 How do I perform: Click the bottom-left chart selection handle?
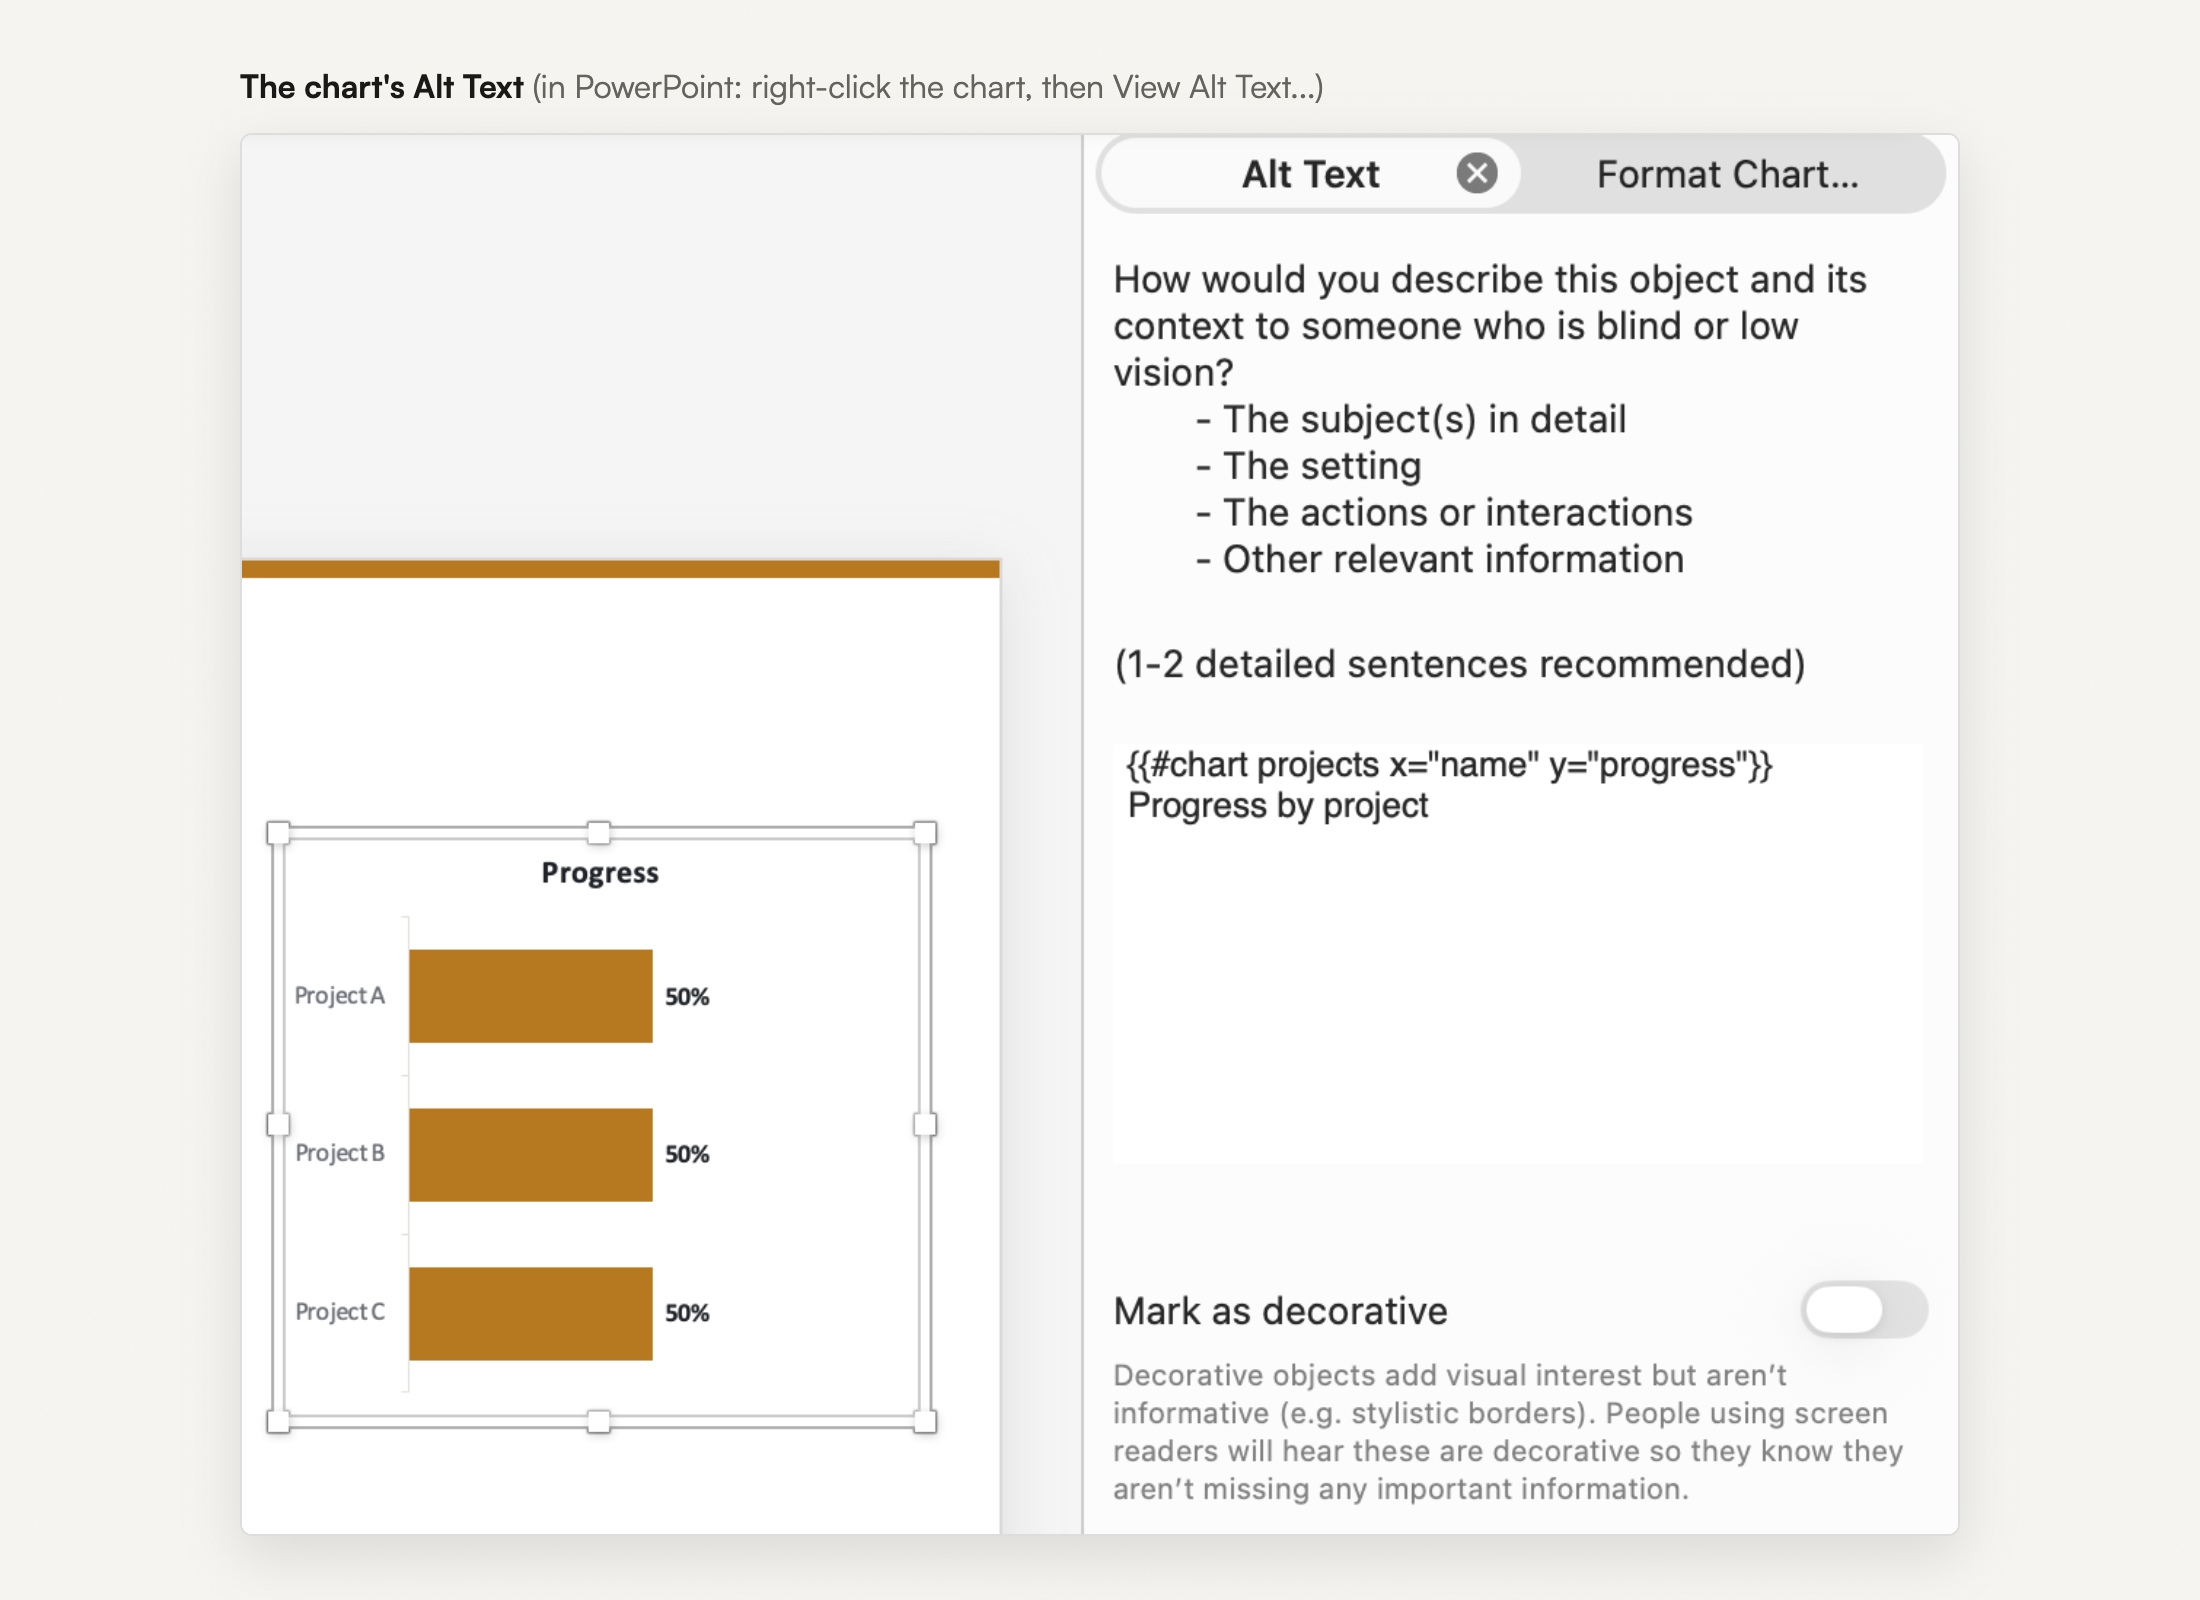279,1421
